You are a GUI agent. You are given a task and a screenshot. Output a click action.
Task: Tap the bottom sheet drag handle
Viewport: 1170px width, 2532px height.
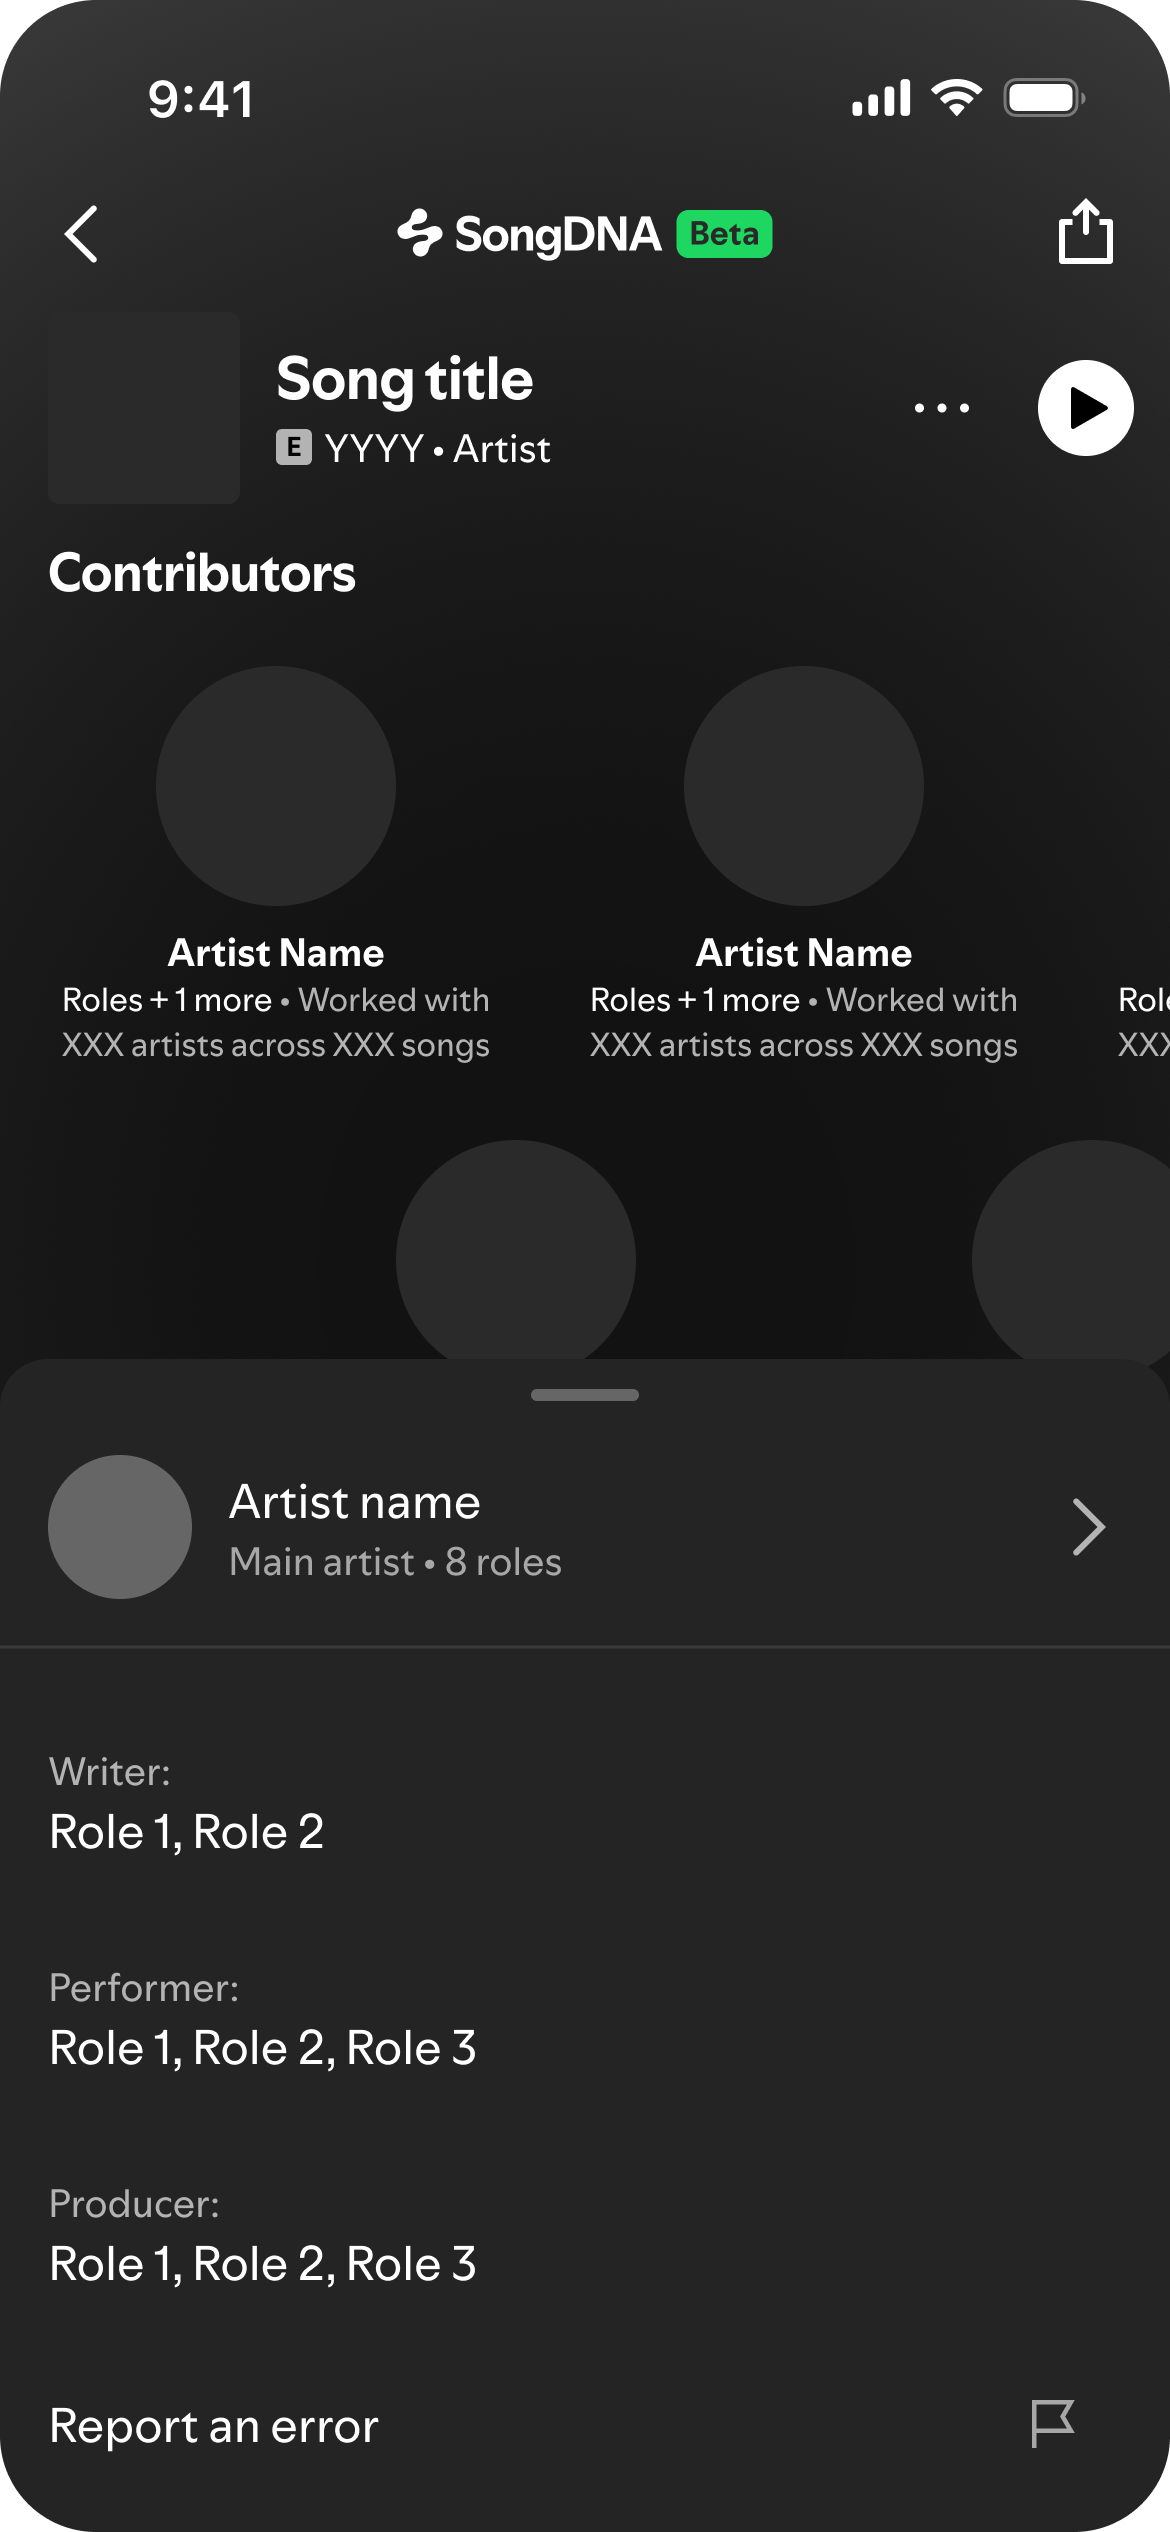pos(585,1395)
